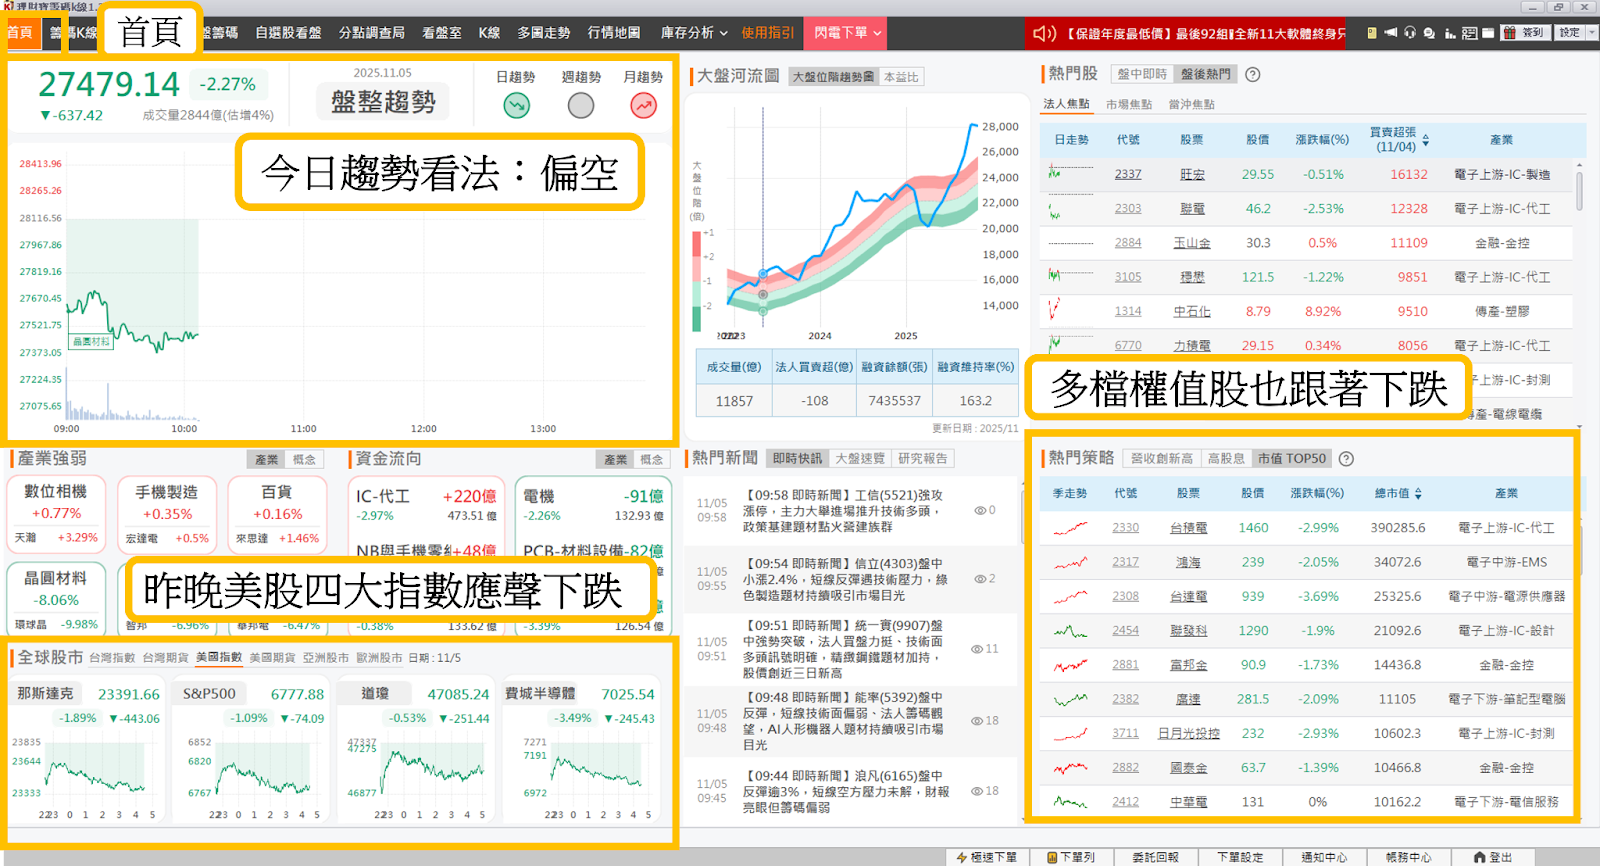The height and width of the screenshot is (866, 1600).
Task: Open the headset customer service icon
Action: [x=1410, y=33]
